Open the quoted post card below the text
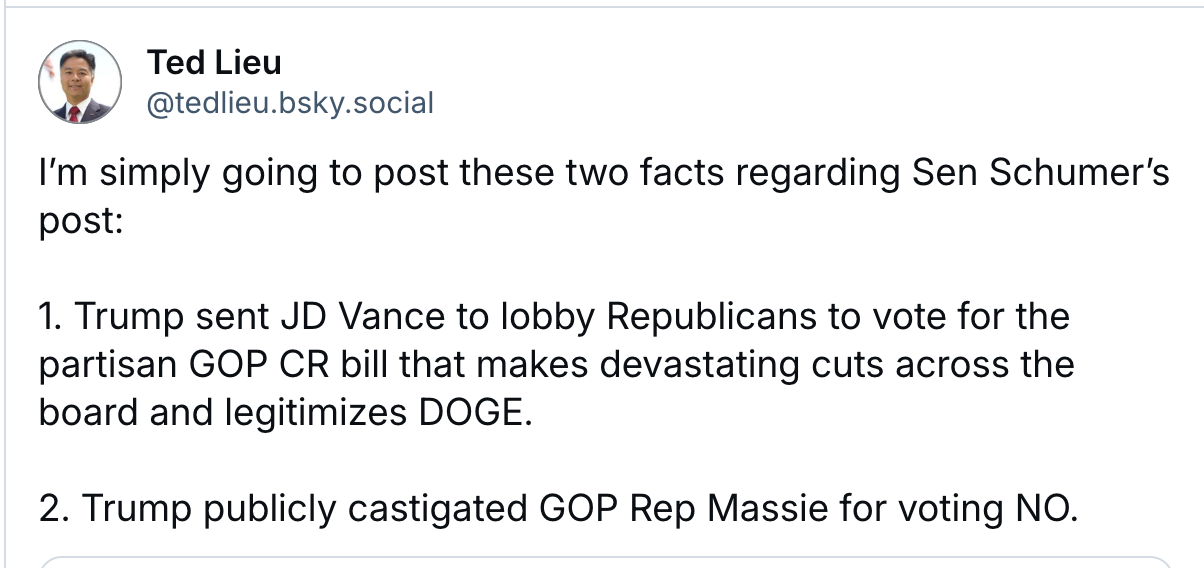The height and width of the screenshot is (568, 1204). click(x=602, y=561)
